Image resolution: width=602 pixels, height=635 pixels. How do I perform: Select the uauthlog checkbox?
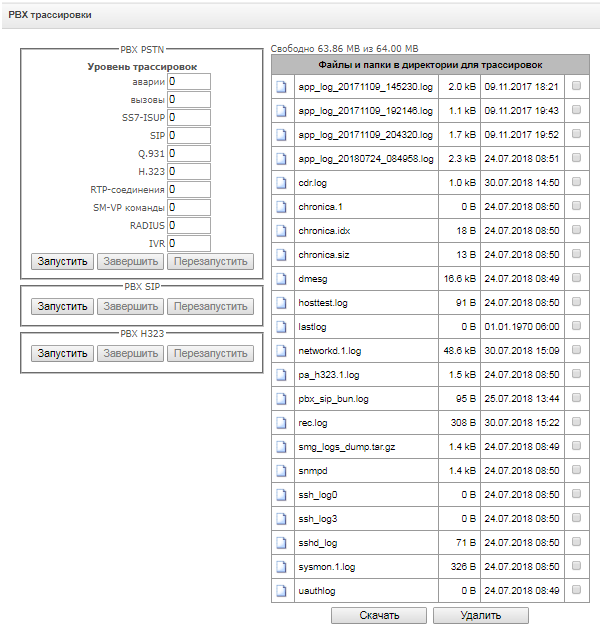point(576,590)
